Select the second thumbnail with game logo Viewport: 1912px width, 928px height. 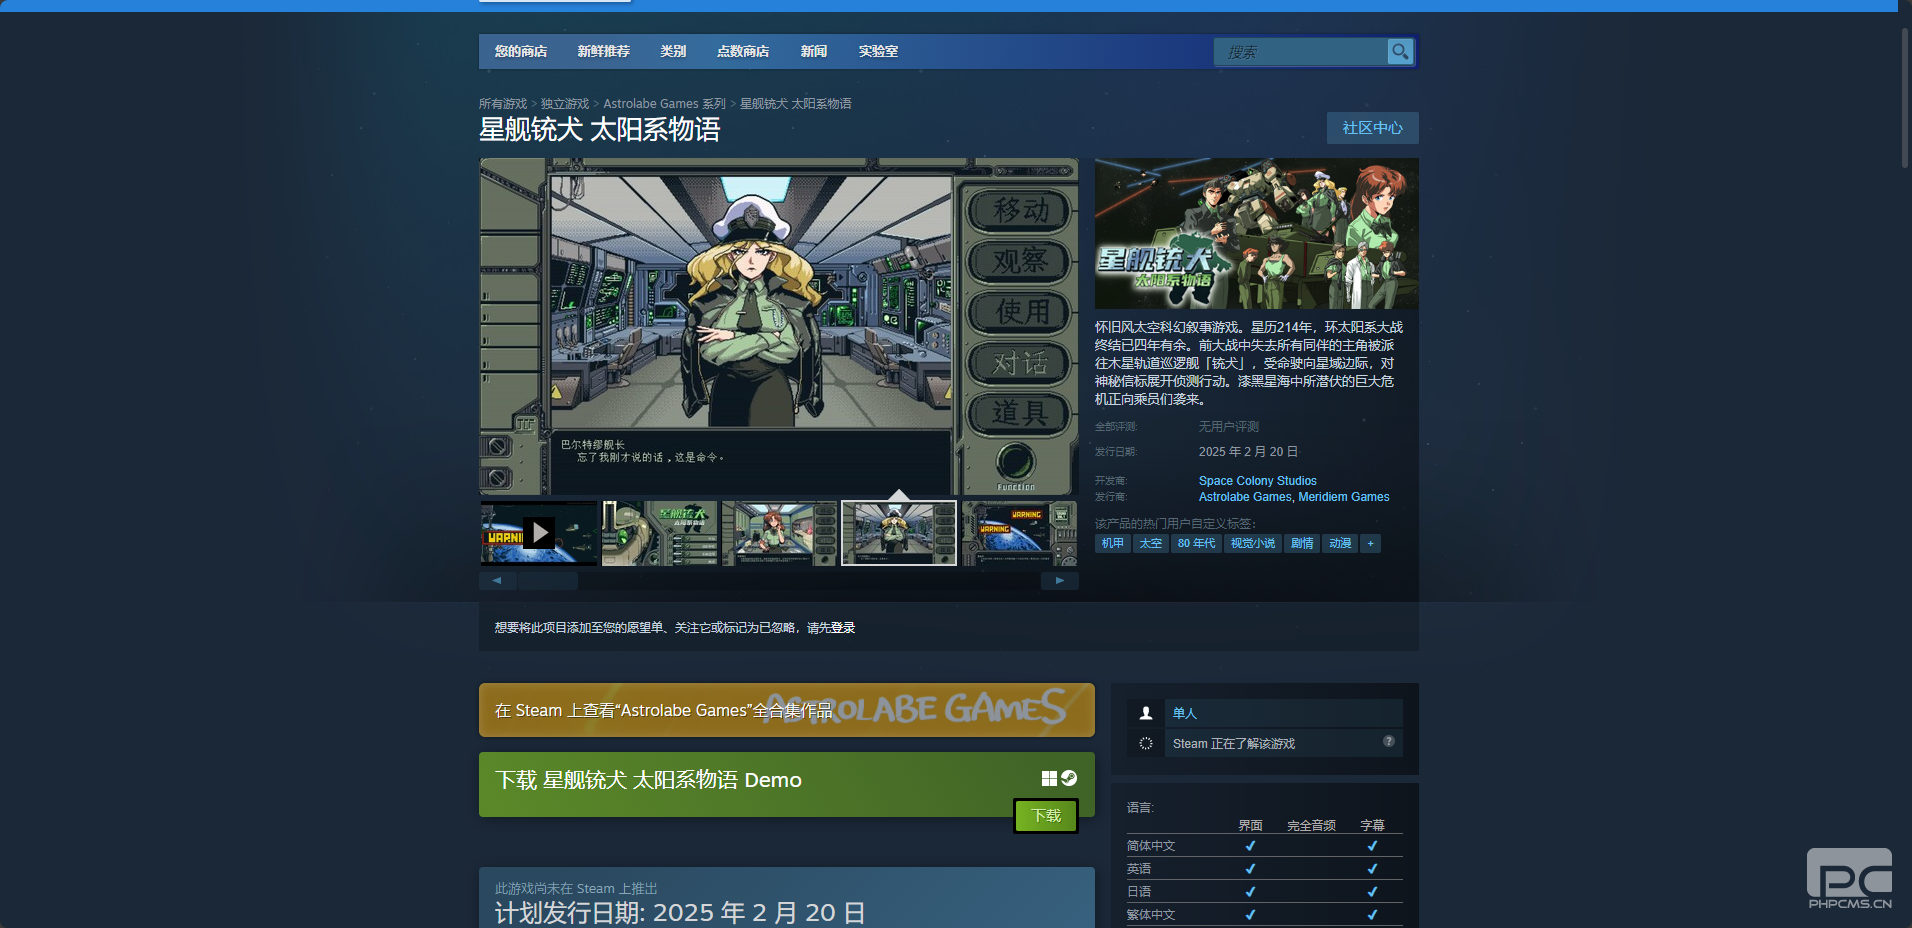(x=659, y=533)
